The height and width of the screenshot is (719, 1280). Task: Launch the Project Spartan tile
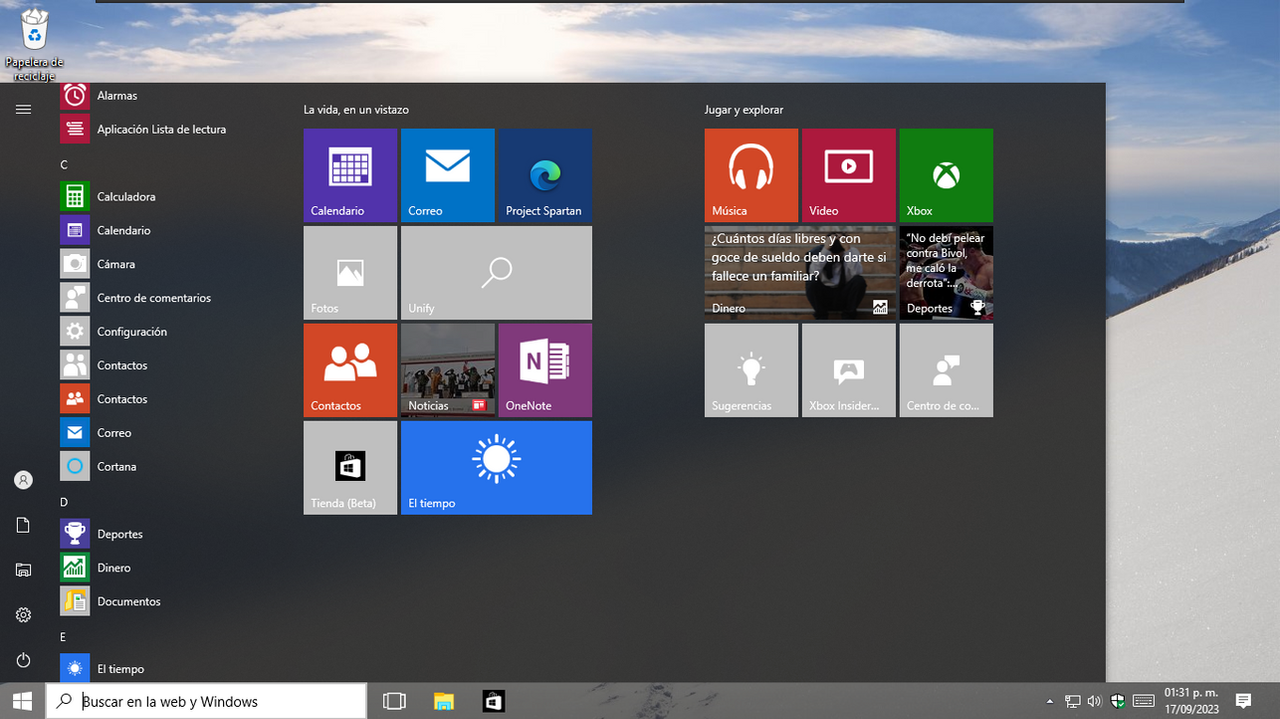[x=545, y=175]
